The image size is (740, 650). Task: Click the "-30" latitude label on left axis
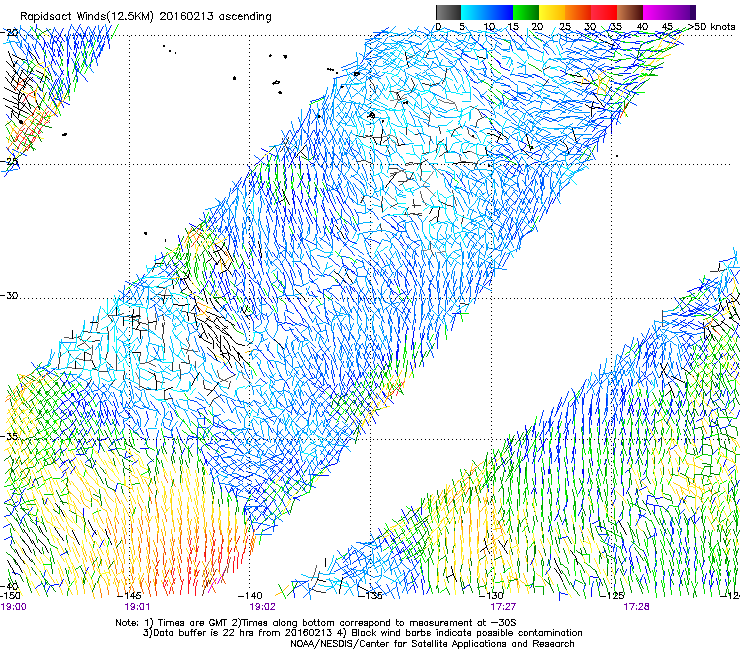click(x=9, y=295)
